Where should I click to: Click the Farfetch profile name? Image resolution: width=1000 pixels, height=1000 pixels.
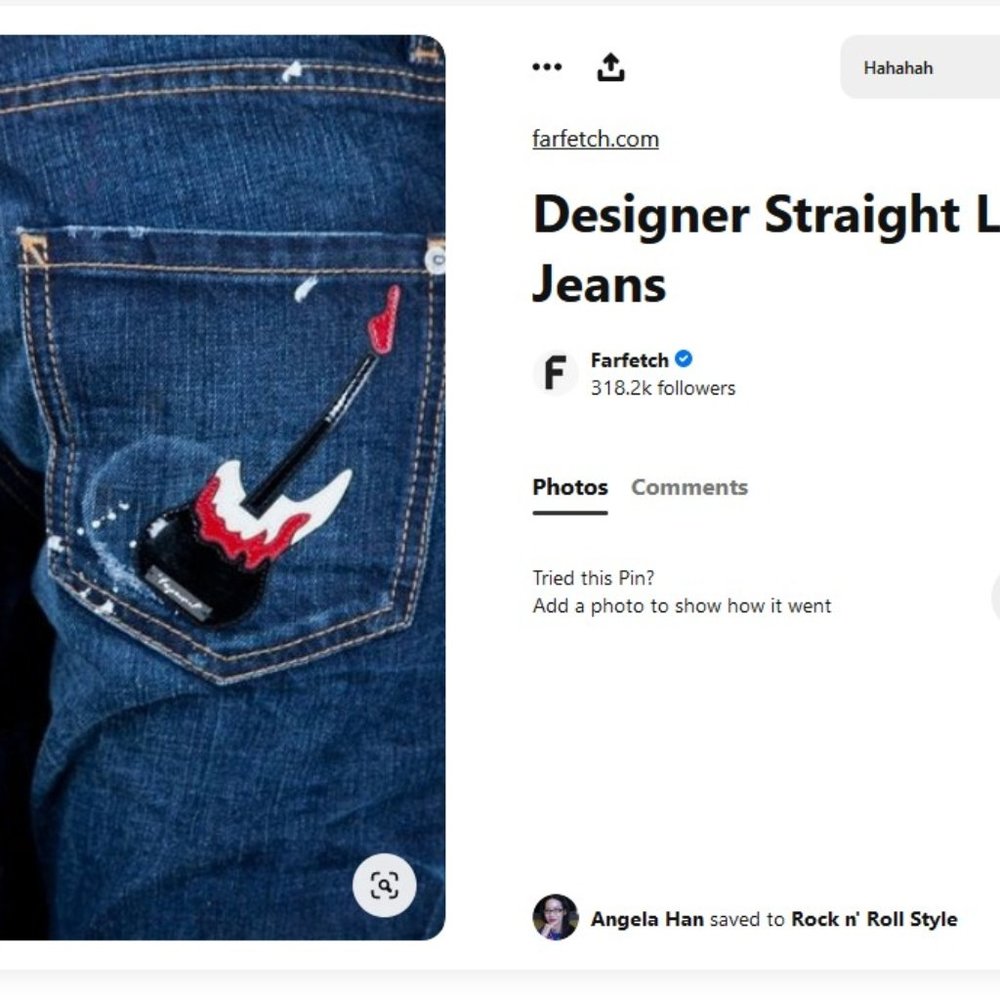click(629, 360)
